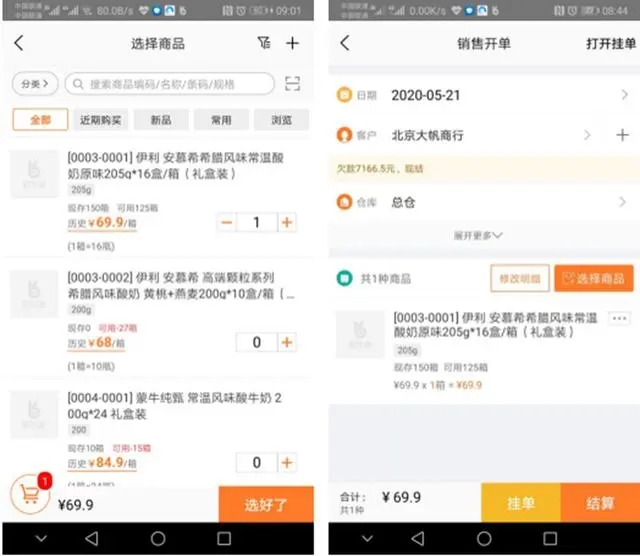Increase quantity of product 0003-0001
Viewport: 640px width, 556px height.
(287, 222)
